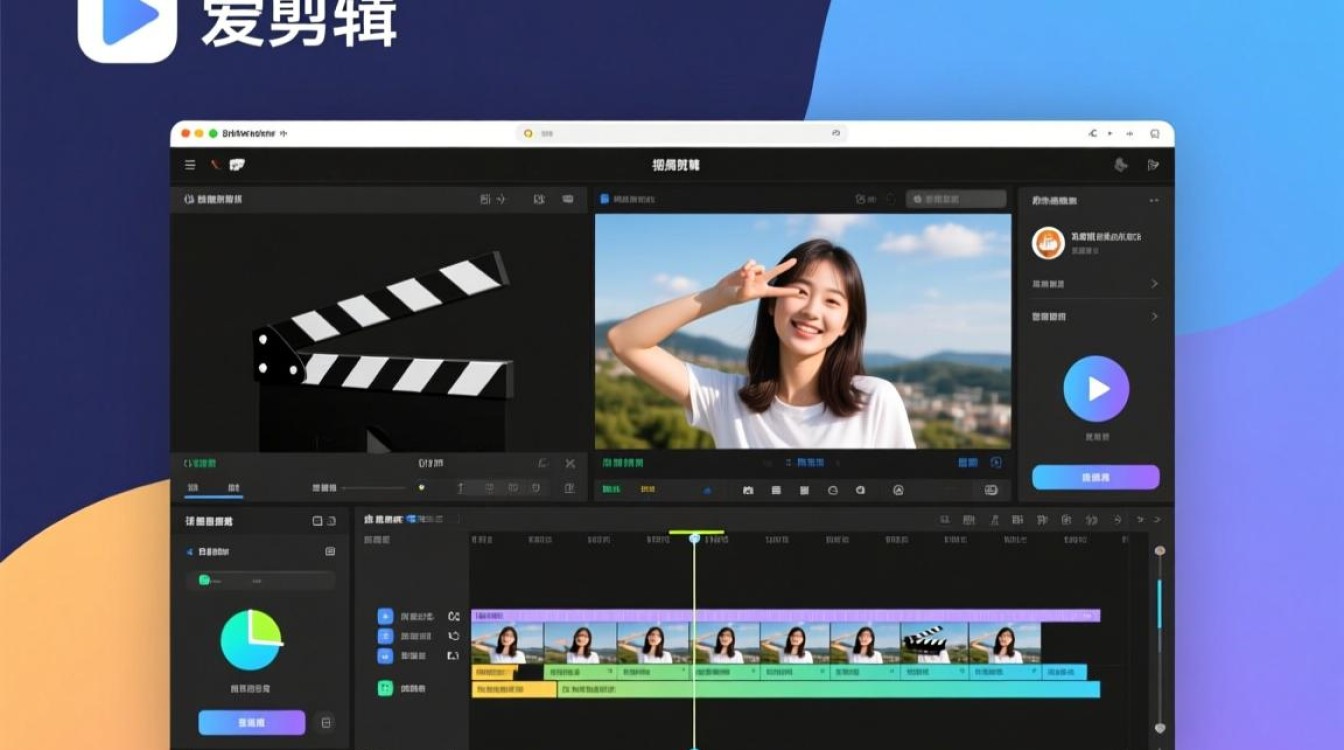
Task: Click the red slash icon next to the hamburger menu
Action: click(x=214, y=165)
